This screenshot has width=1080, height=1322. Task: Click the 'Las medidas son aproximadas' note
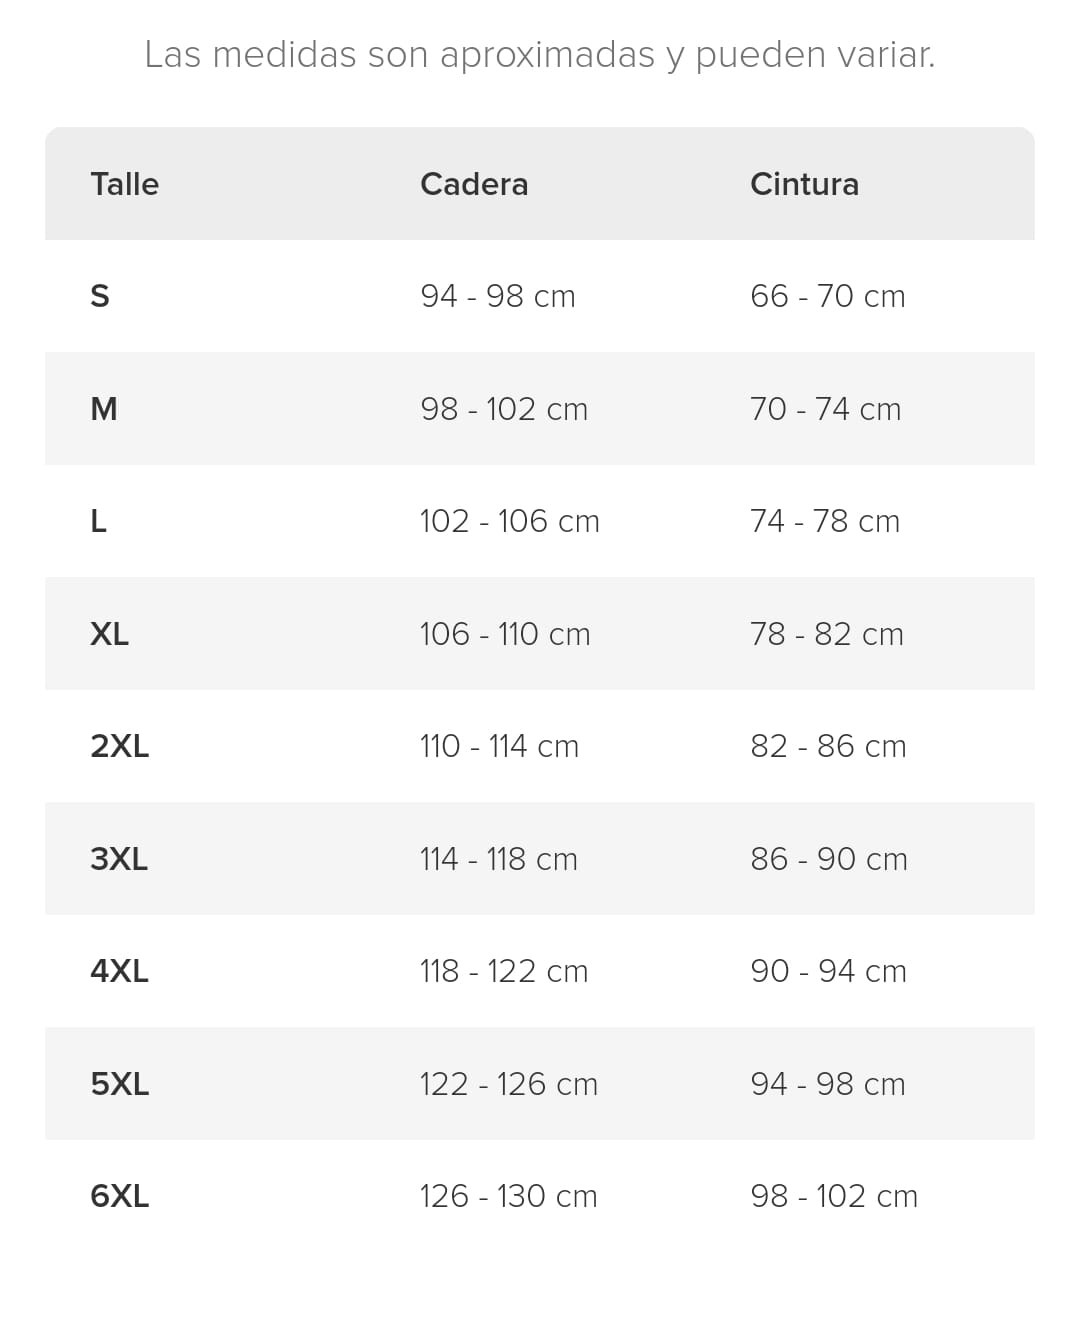point(540,54)
